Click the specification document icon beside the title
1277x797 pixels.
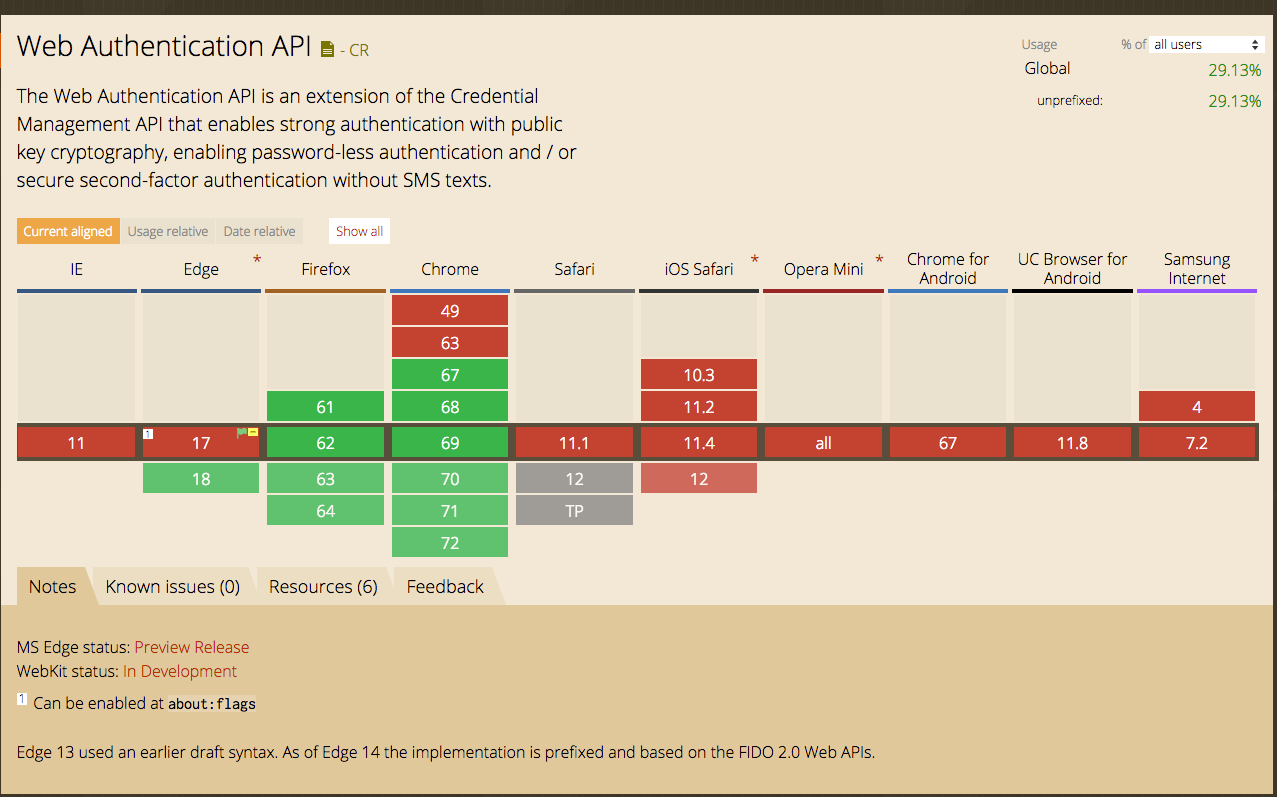pyautogui.click(x=327, y=47)
